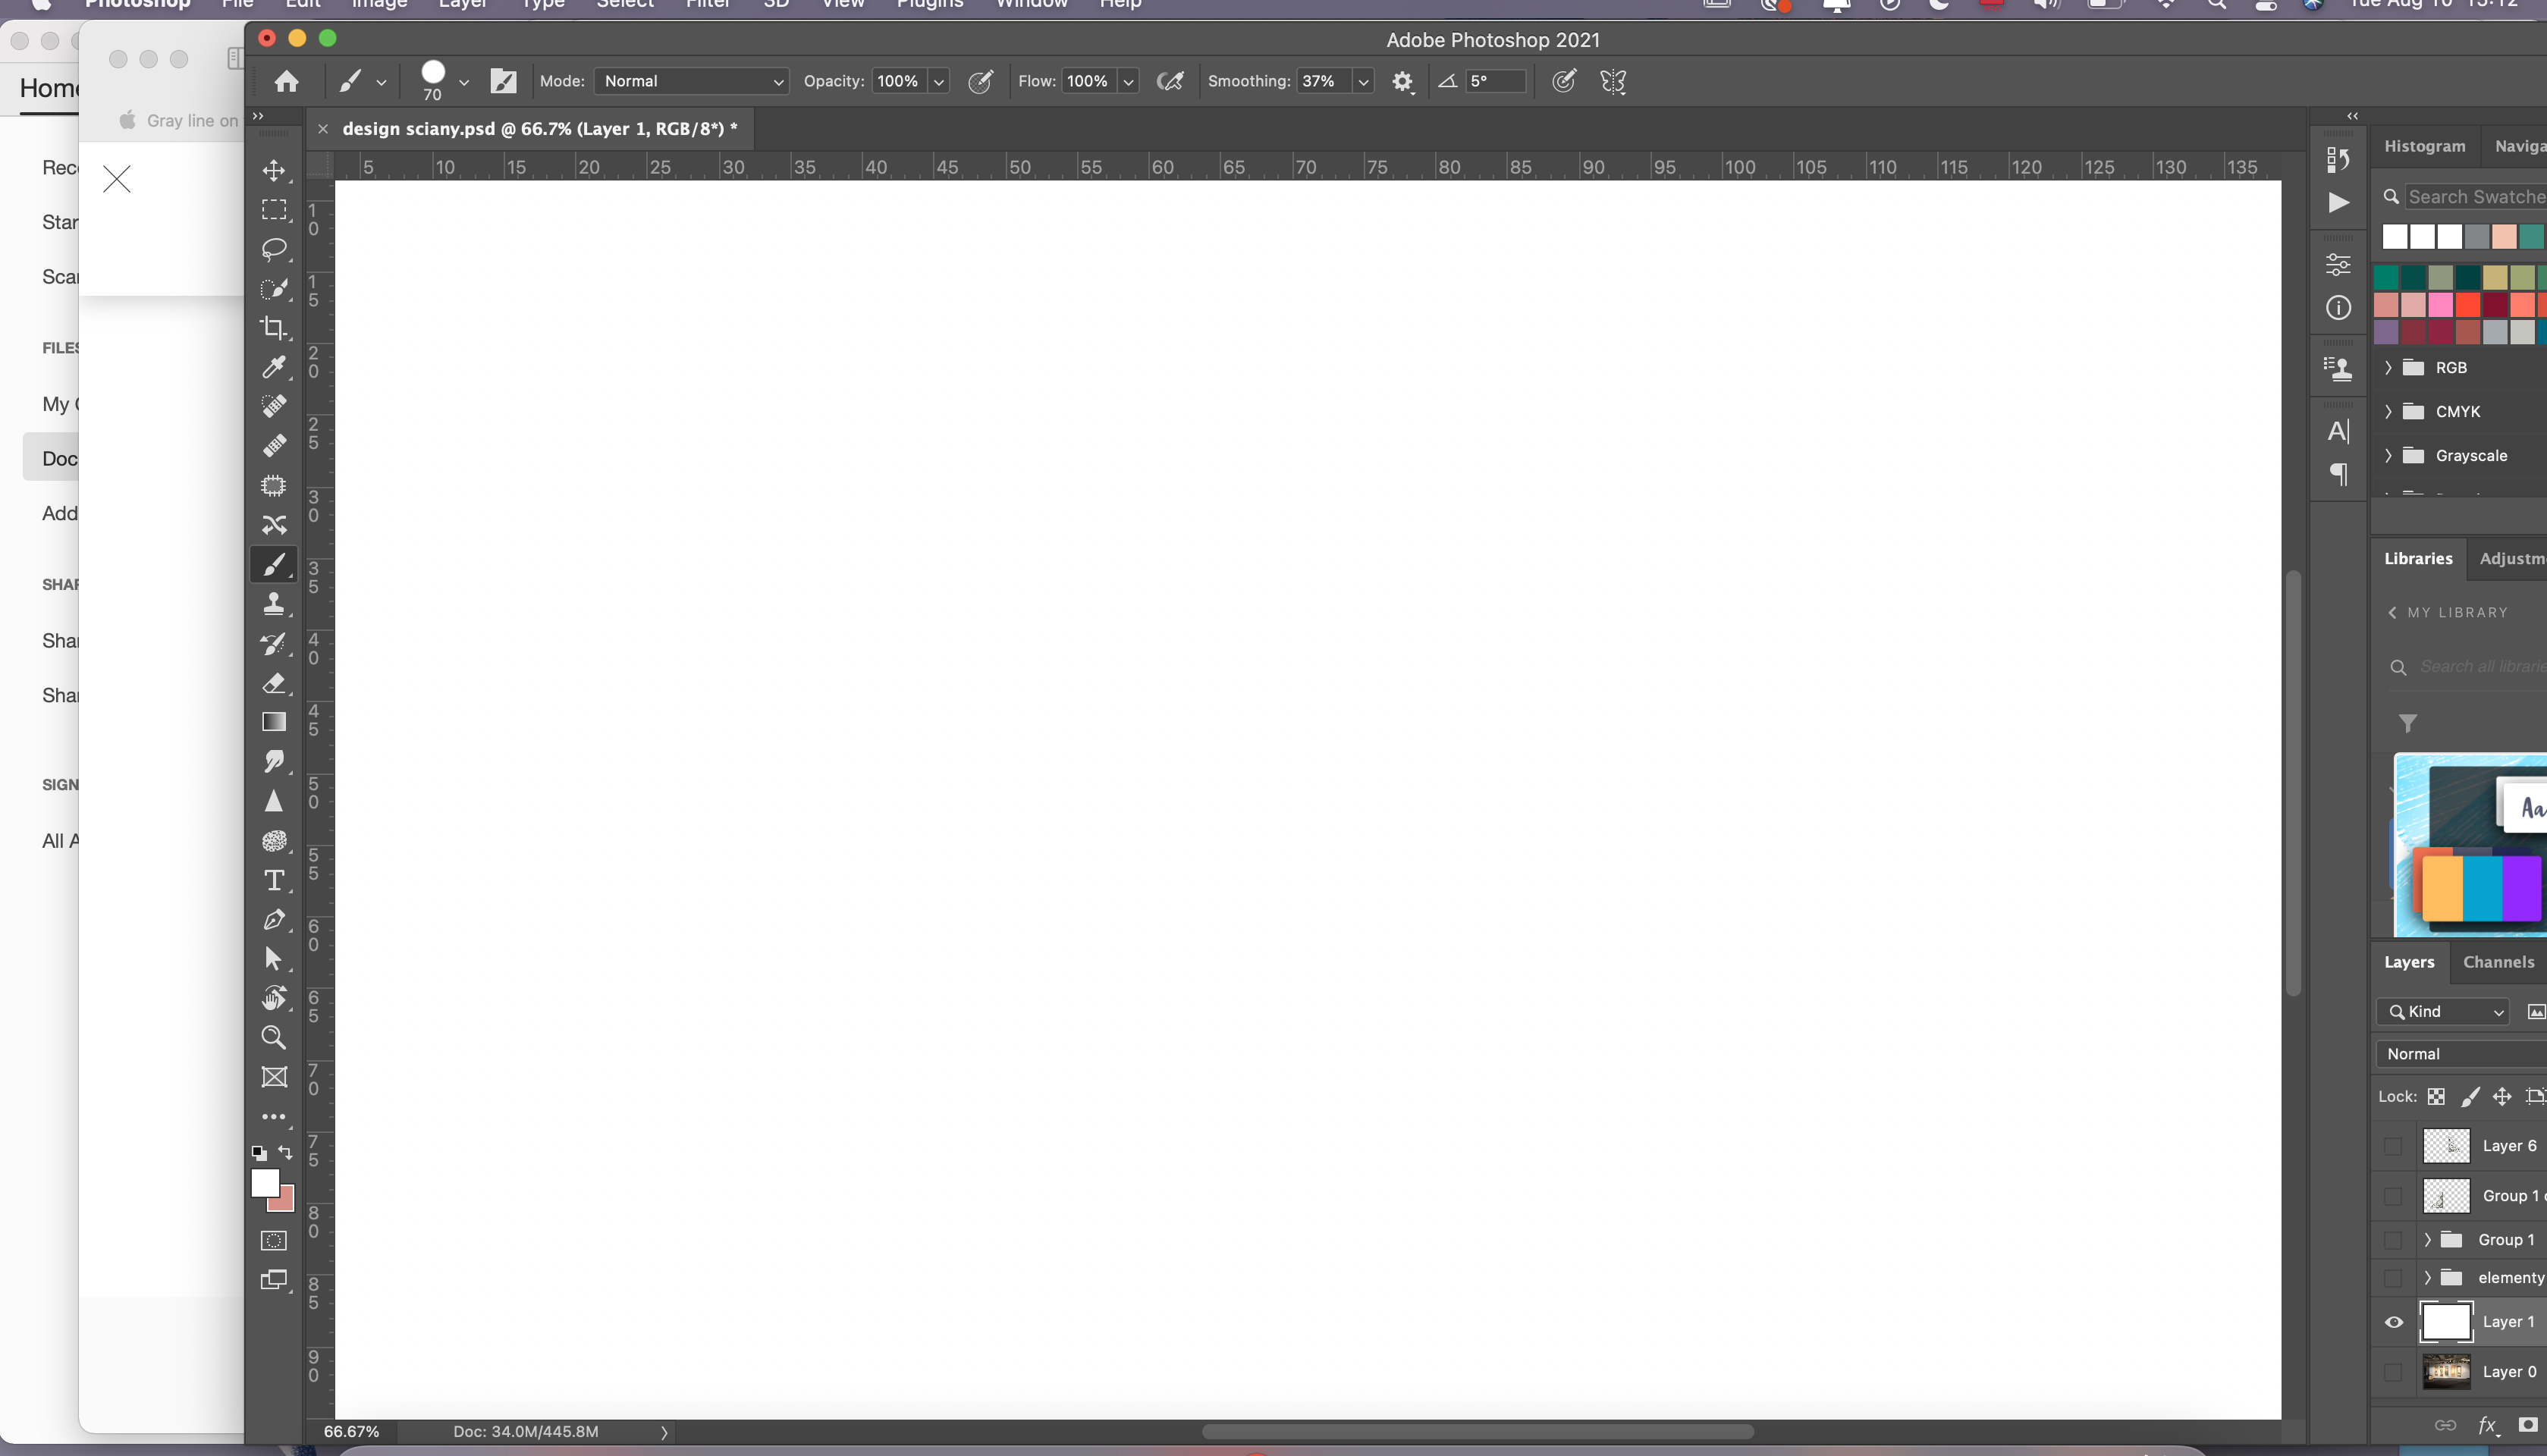Go back to MY LIBRARY list

[2392, 613]
